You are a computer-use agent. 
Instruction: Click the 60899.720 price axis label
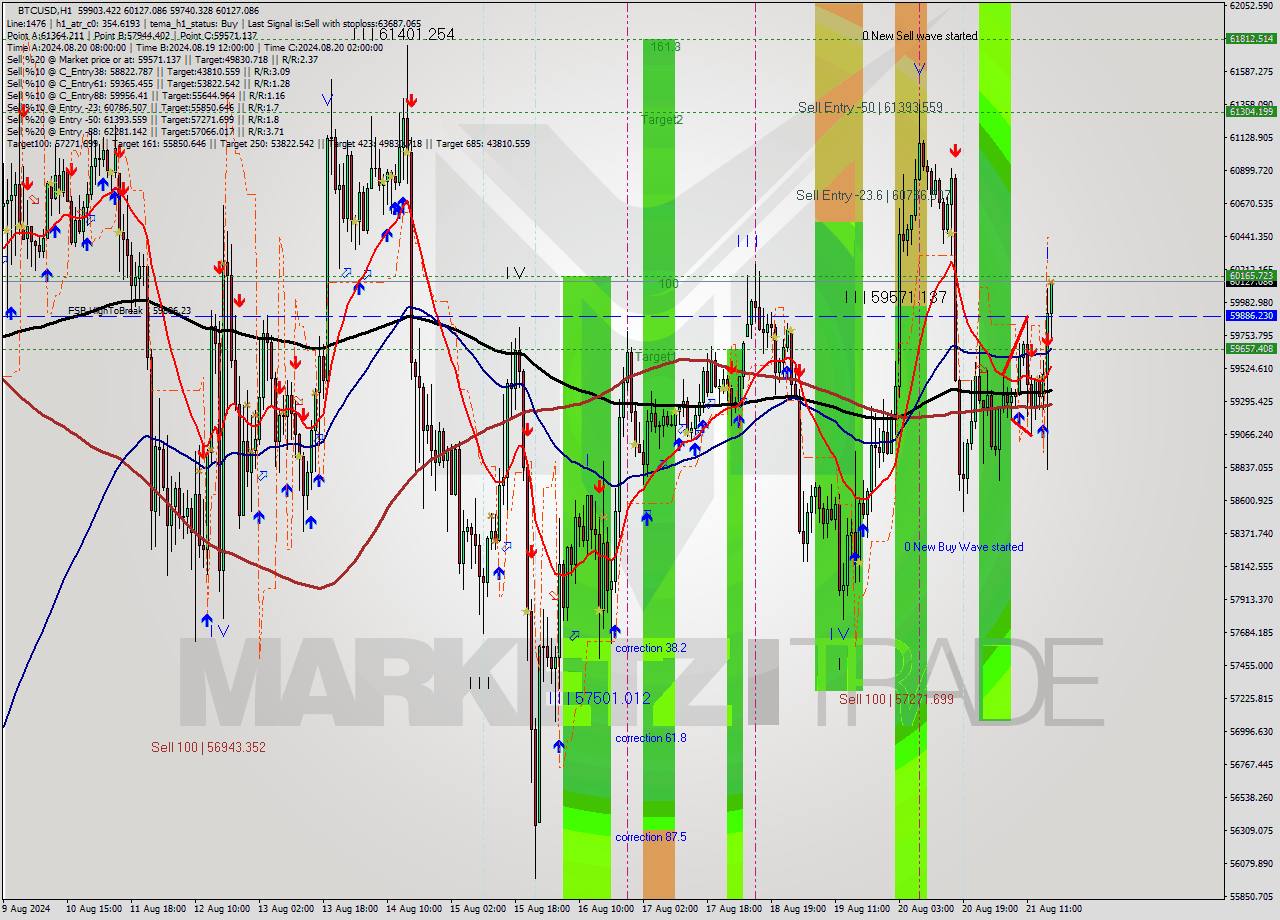click(x=1250, y=171)
